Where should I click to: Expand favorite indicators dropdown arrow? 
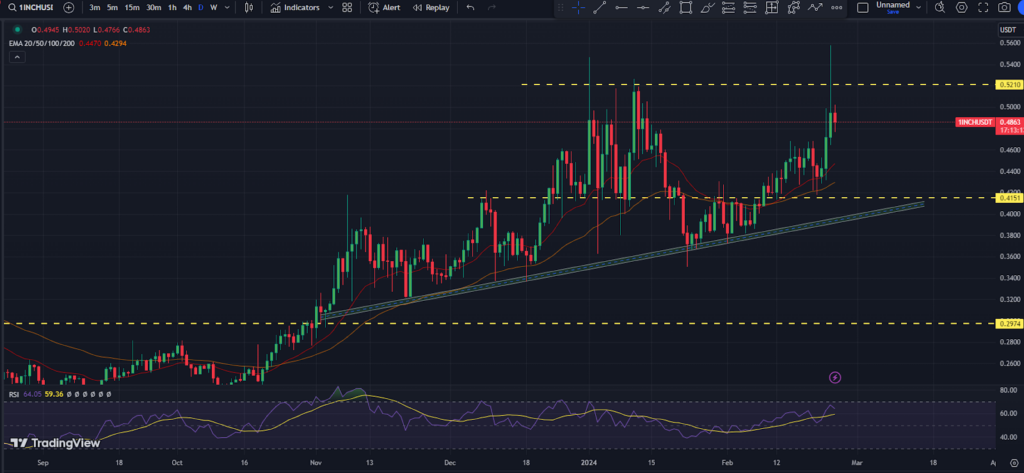[x=330, y=8]
